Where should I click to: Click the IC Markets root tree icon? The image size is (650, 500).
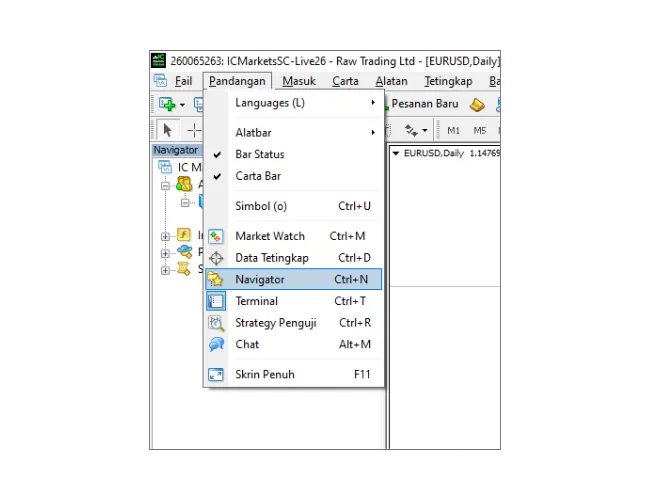165,167
